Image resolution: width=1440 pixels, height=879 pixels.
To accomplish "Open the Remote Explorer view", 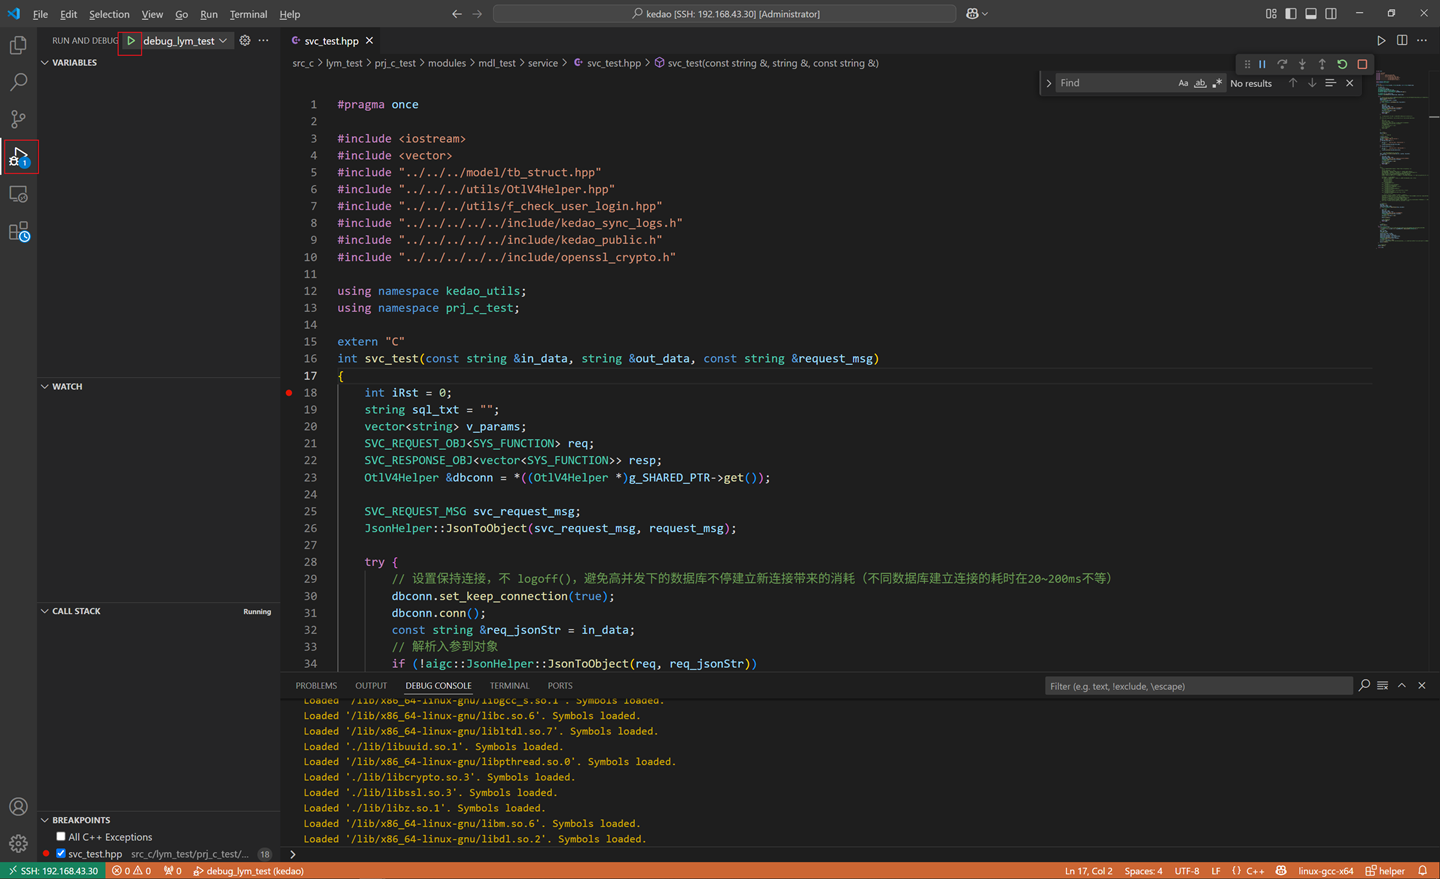I will [x=18, y=194].
